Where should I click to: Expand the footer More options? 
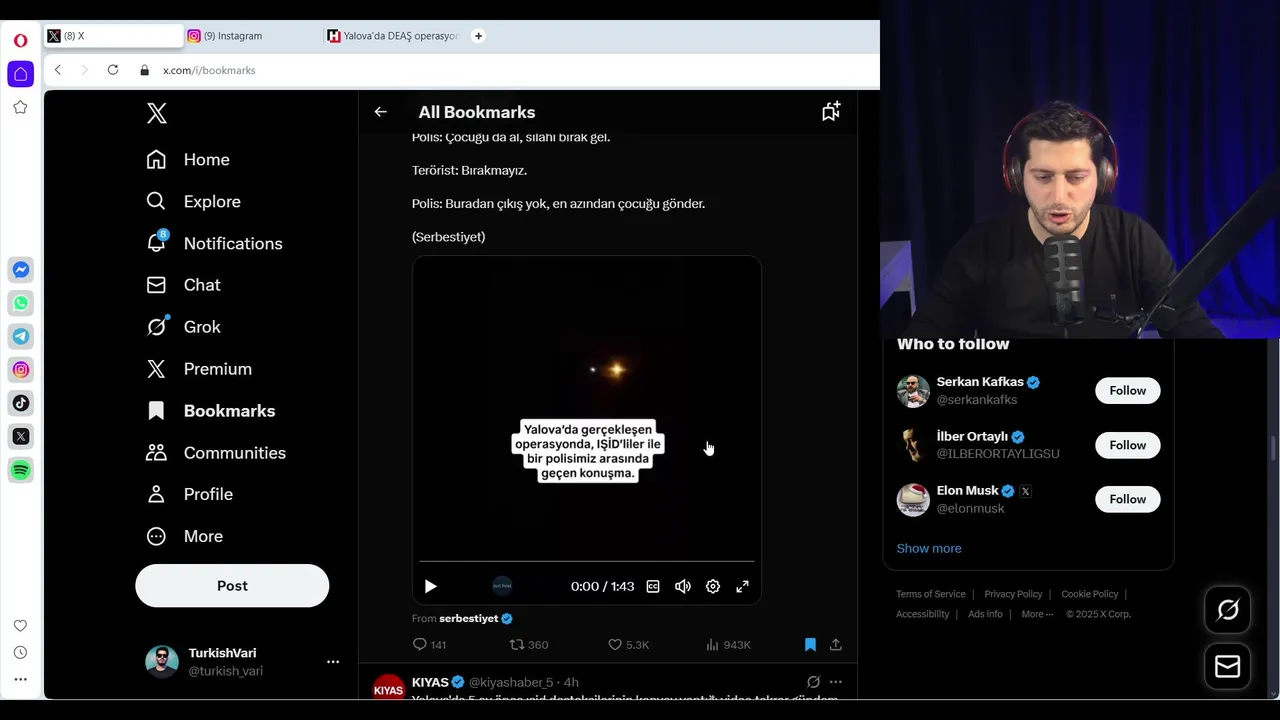(1037, 614)
